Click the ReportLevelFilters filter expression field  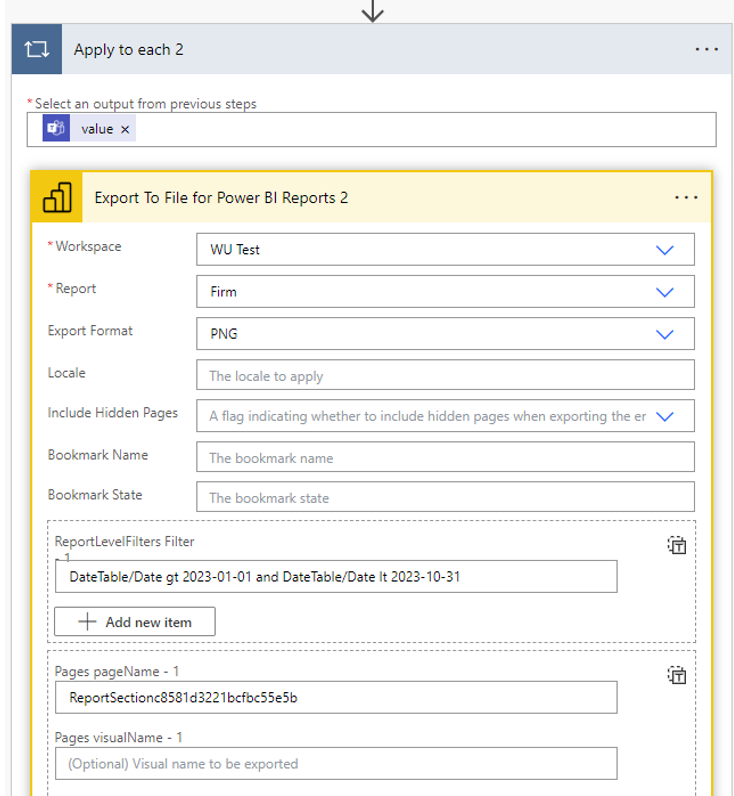pyautogui.click(x=335, y=577)
